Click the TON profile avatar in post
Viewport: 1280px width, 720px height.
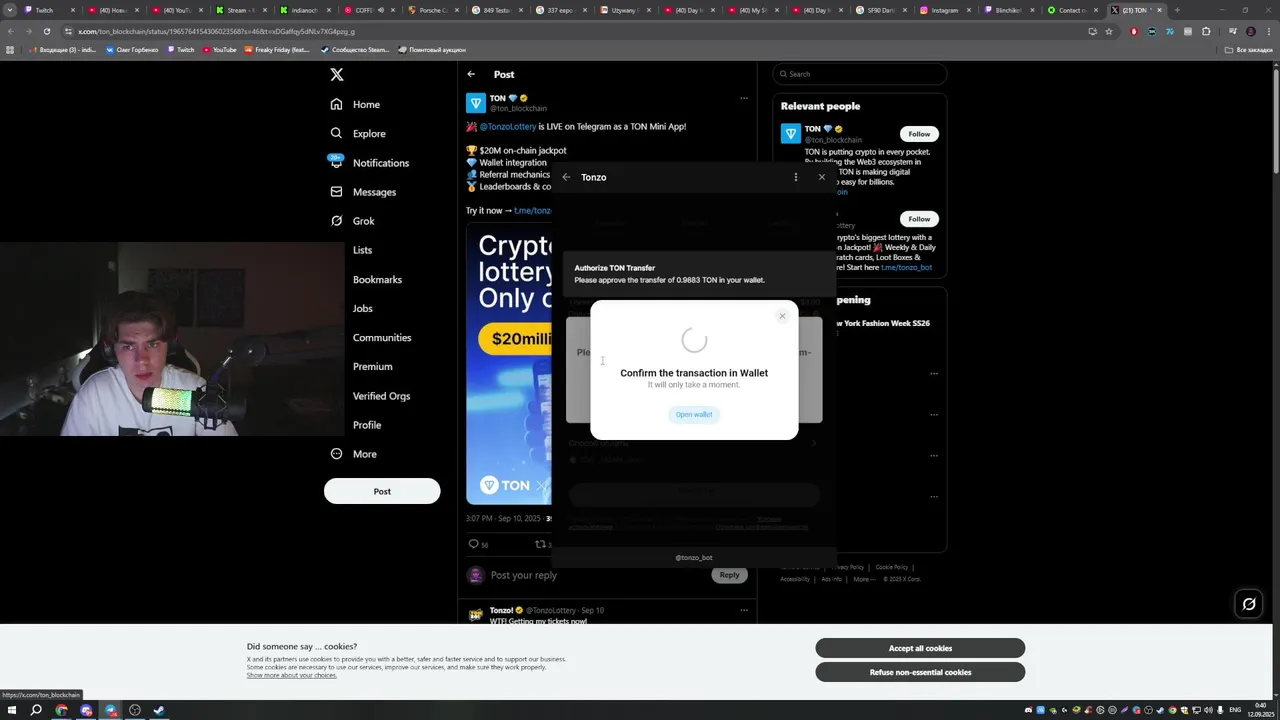(x=476, y=103)
